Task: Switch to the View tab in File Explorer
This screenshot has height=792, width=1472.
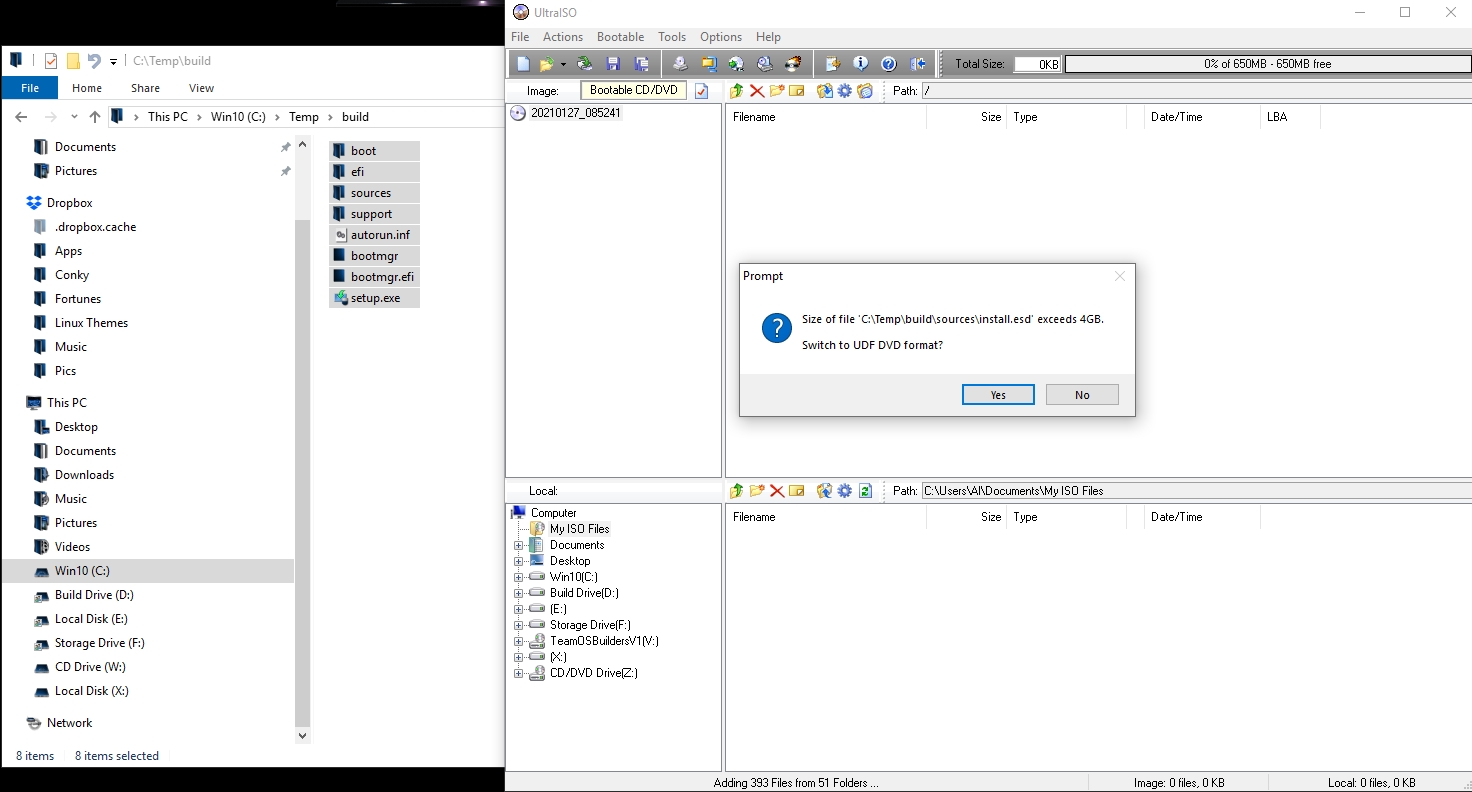Action: pyautogui.click(x=201, y=88)
